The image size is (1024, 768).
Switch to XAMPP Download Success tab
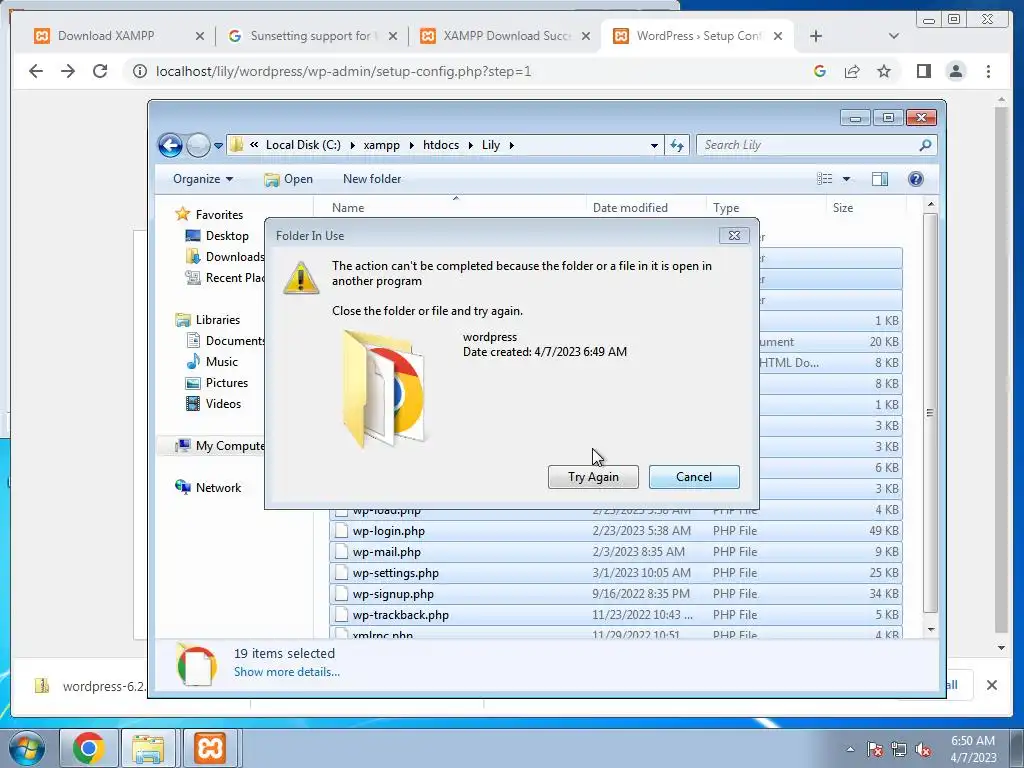point(505,36)
